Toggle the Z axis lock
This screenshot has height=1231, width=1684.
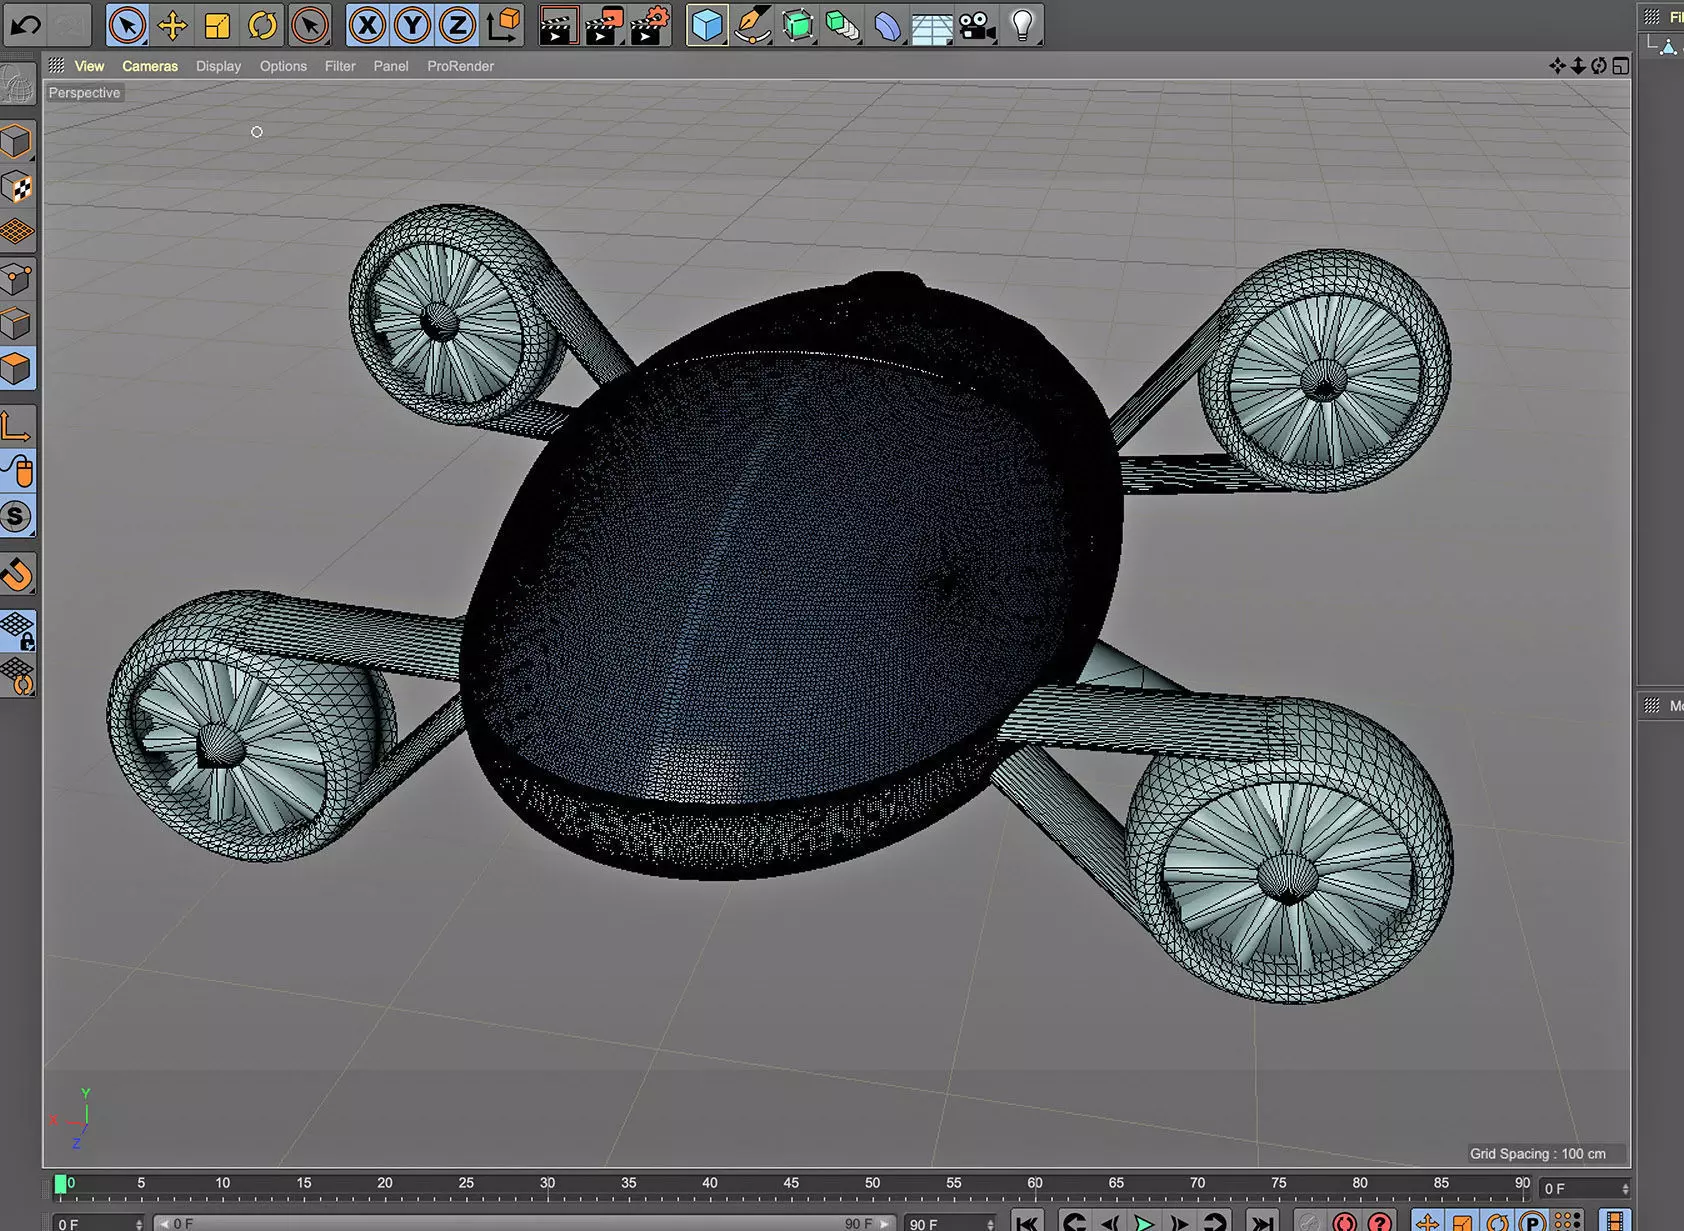coord(457,25)
